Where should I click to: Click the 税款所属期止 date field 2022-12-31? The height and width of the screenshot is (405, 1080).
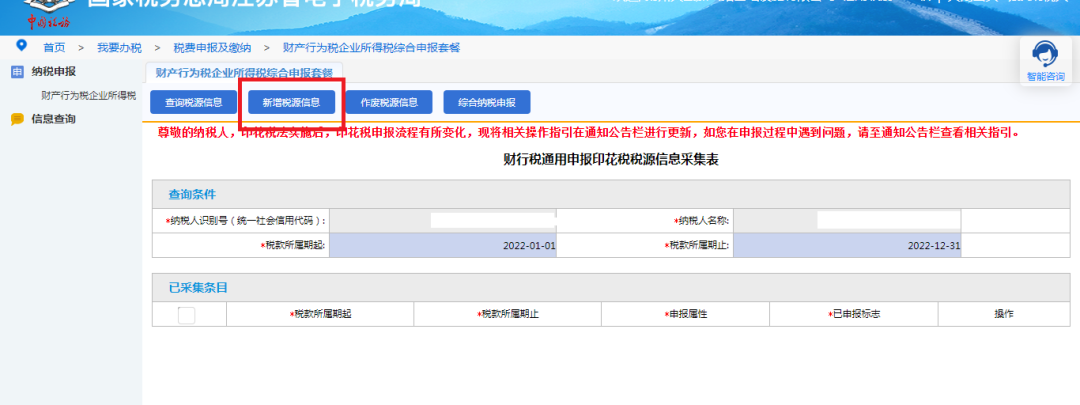[x=846, y=245]
